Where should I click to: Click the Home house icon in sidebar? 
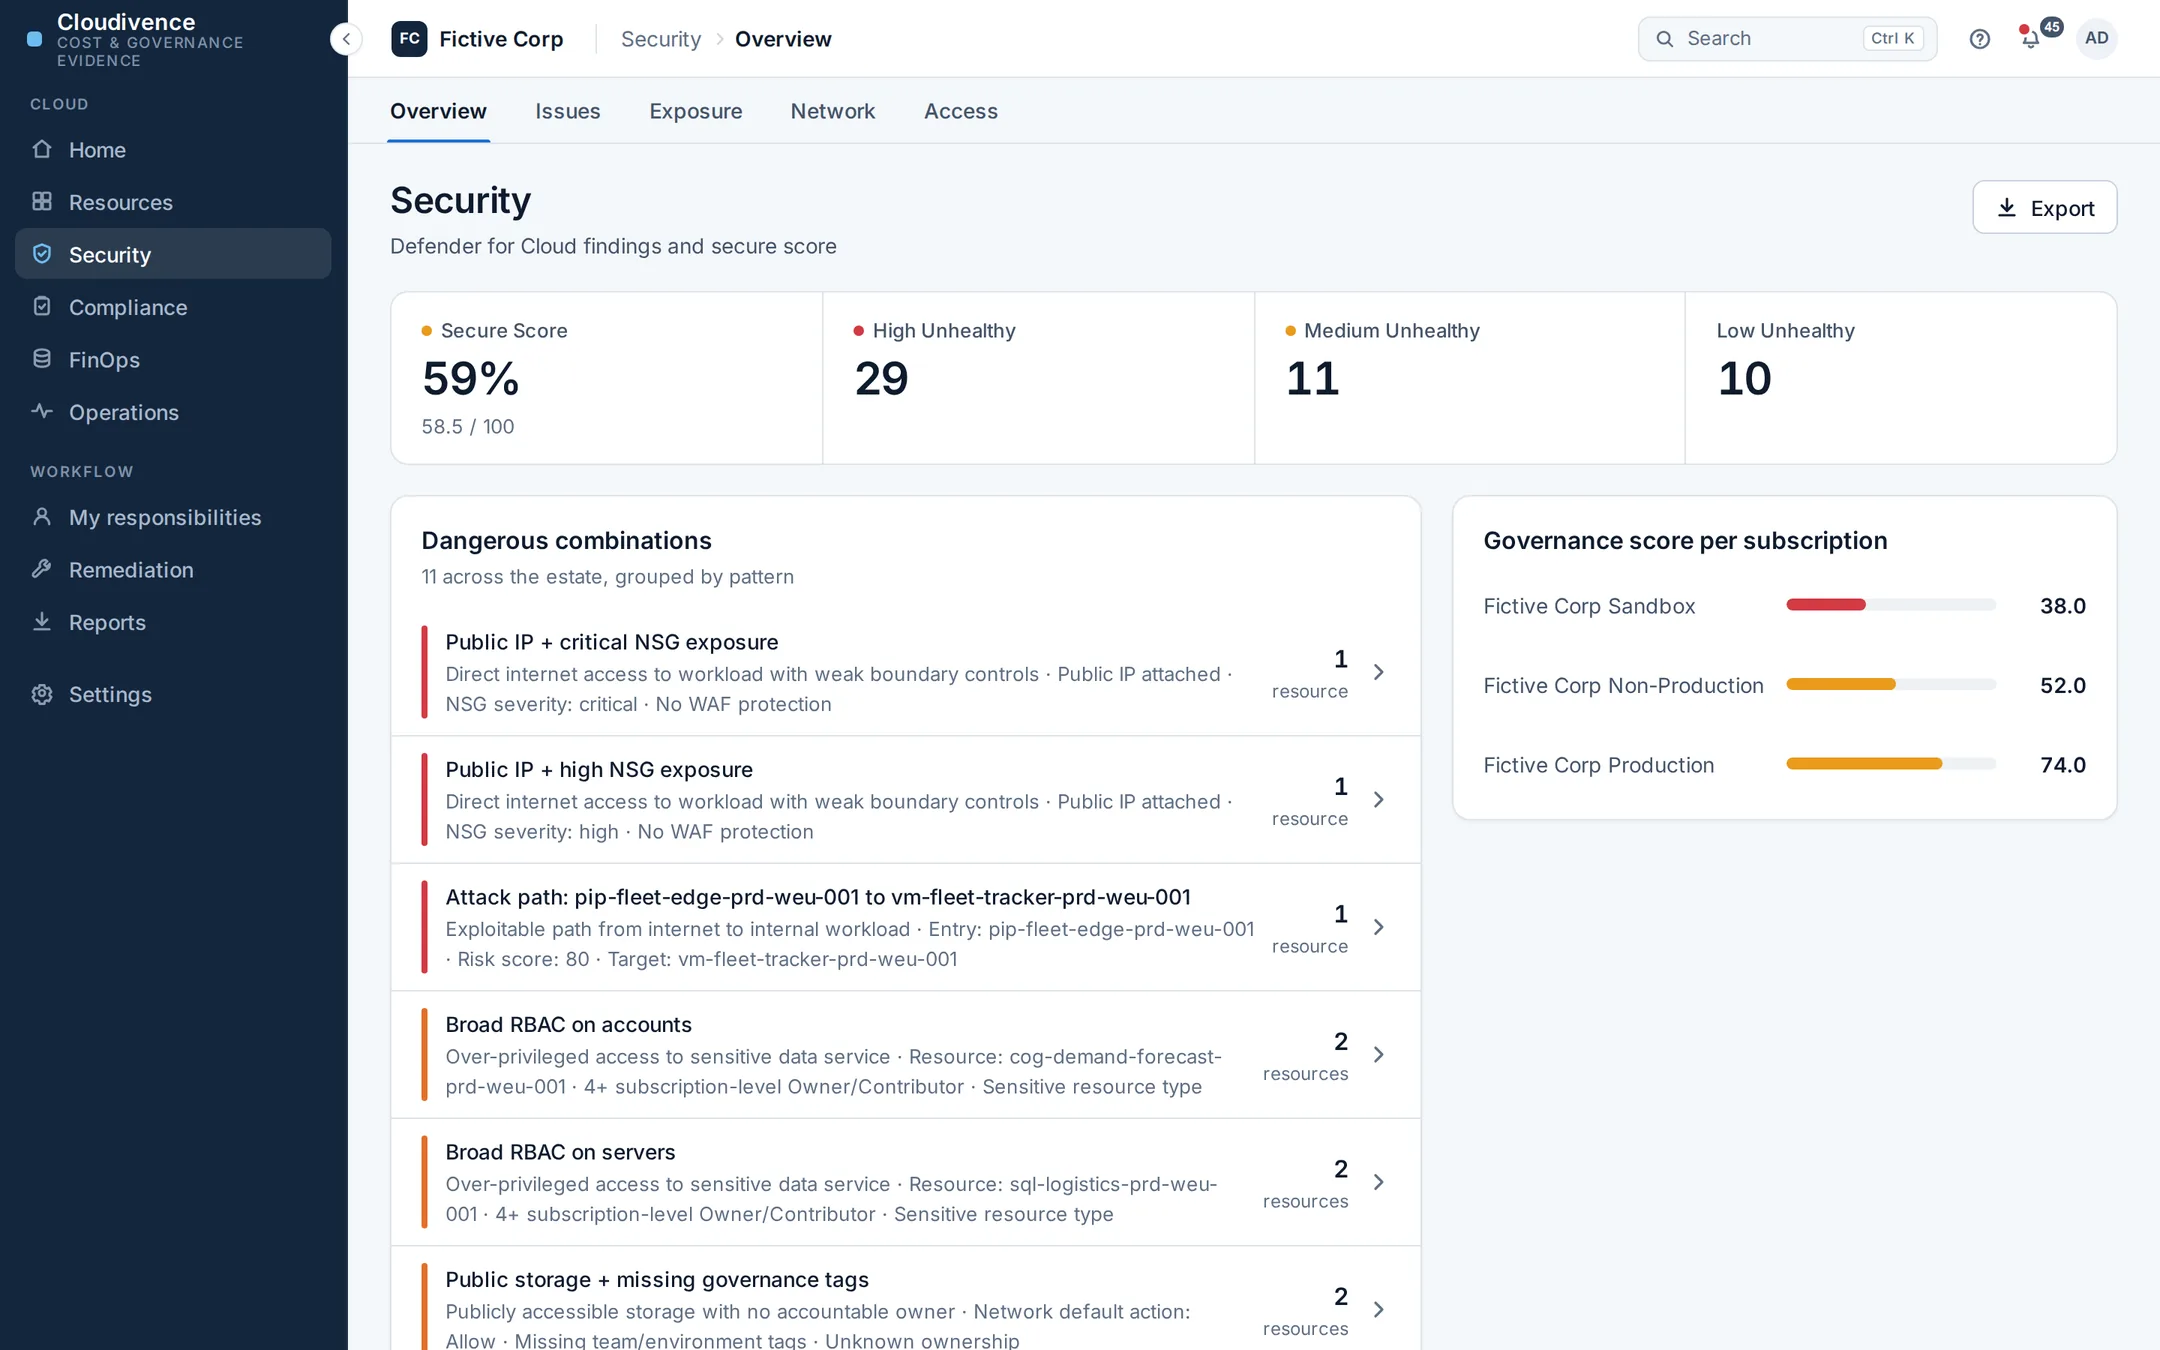click(41, 149)
